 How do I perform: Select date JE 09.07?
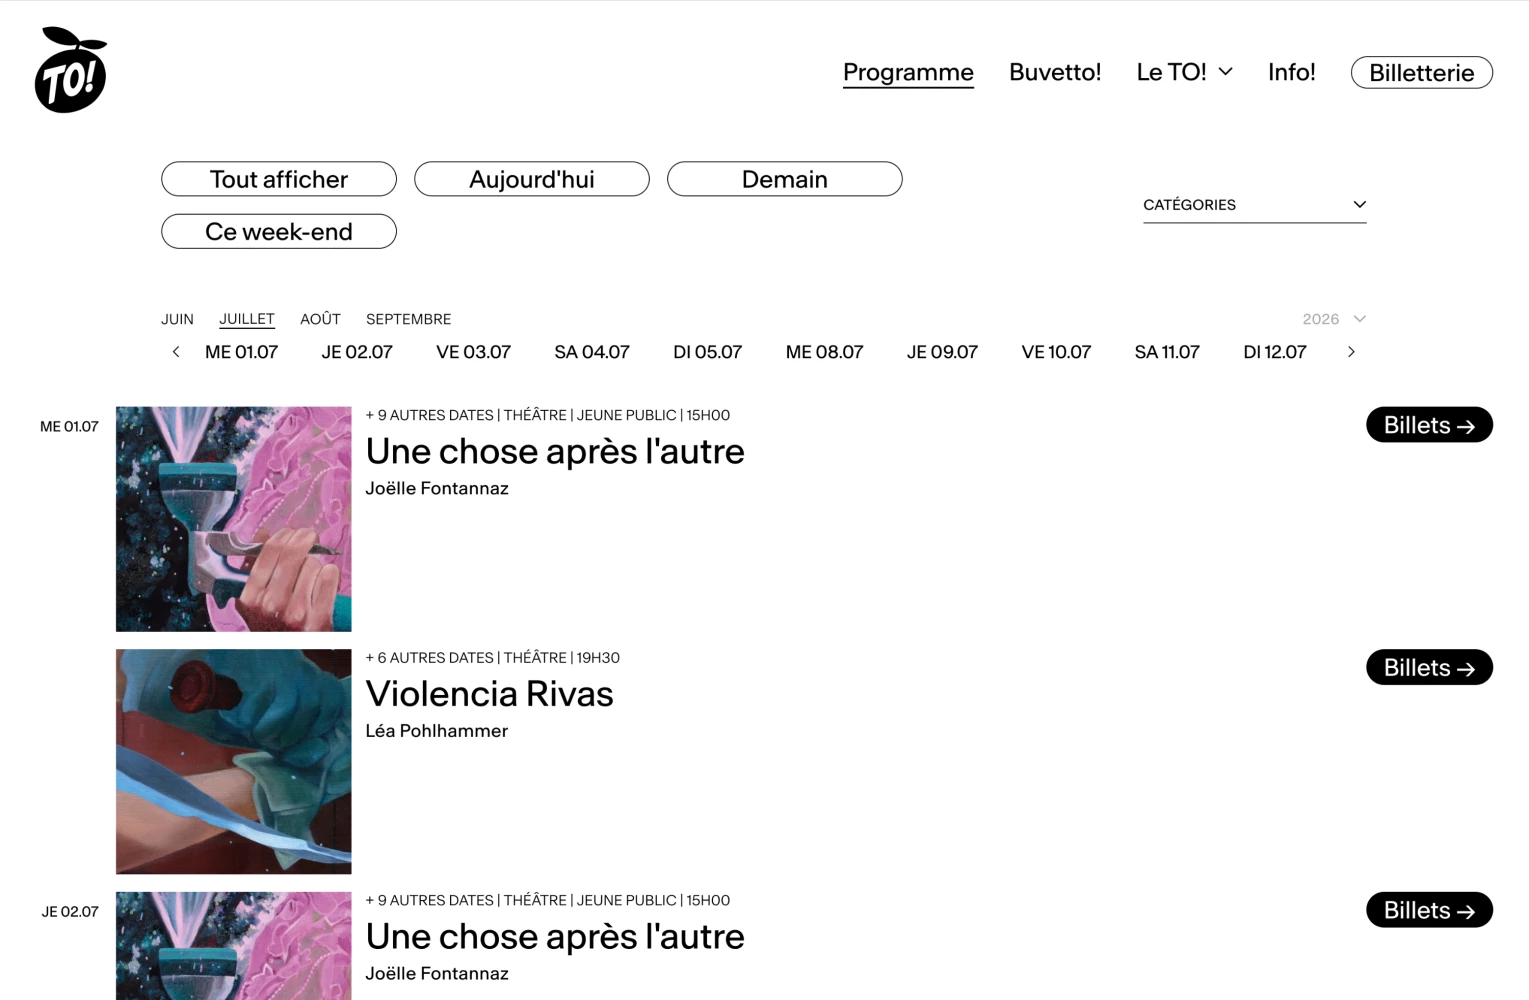click(942, 352)
